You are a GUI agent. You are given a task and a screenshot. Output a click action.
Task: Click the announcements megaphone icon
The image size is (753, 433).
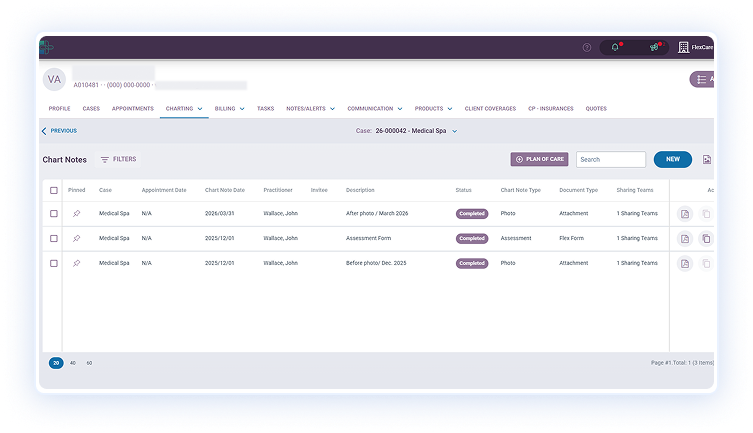click(653, 47)
